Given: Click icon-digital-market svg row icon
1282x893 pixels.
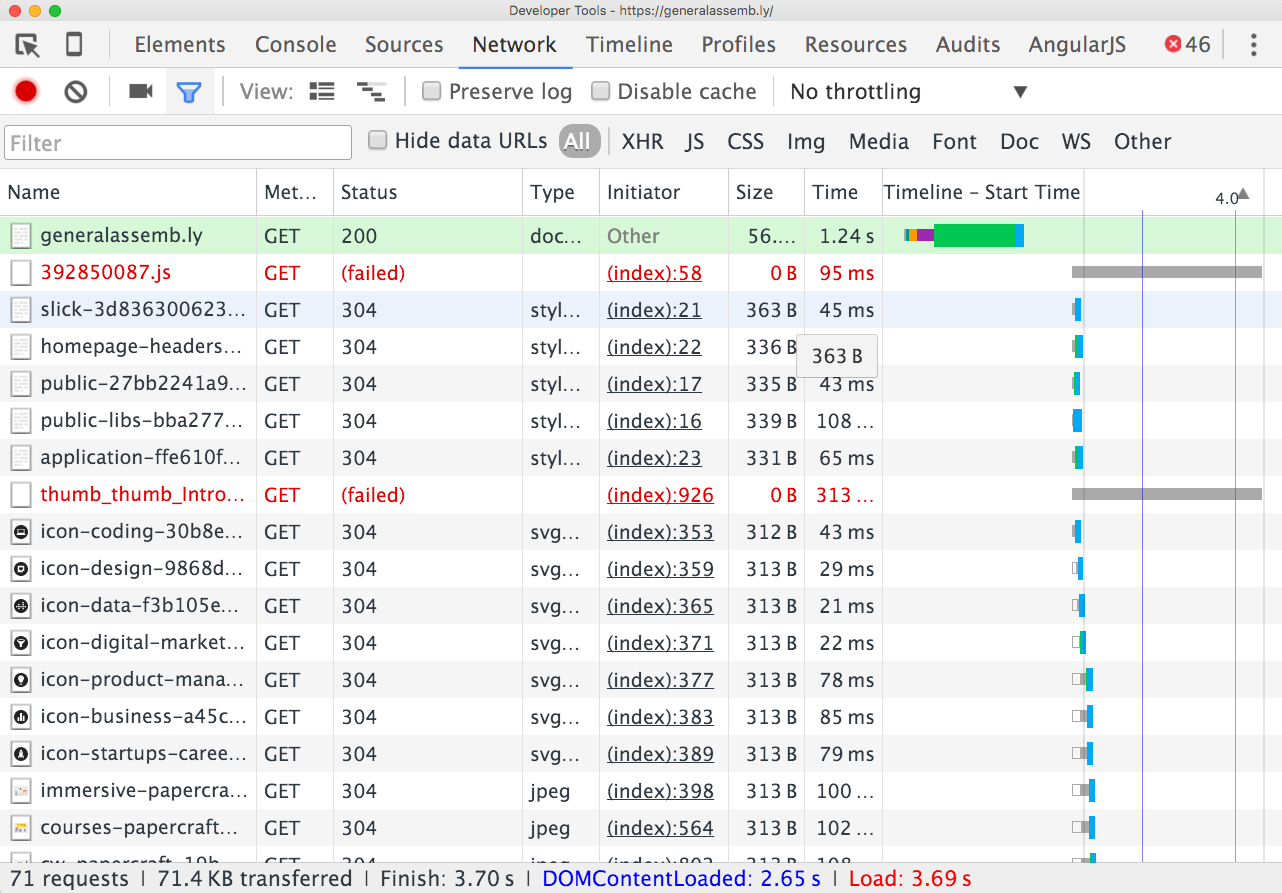Looking at the screenshot, I should pyautogui.click(x=21, y=643).
